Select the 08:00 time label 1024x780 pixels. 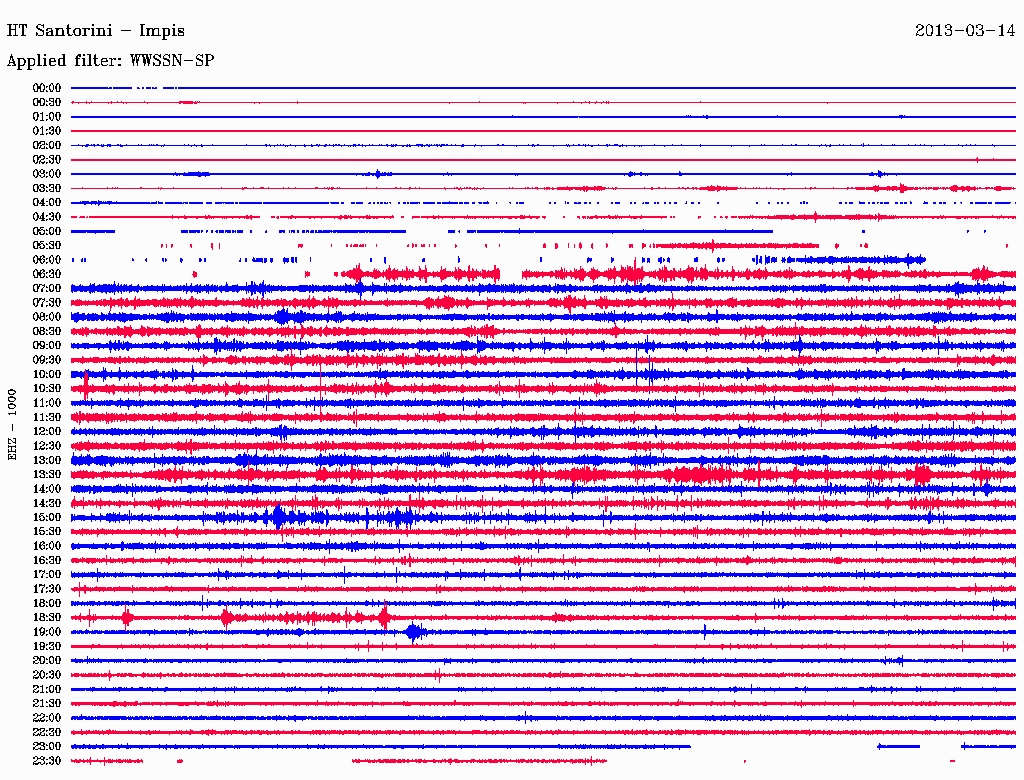pyautogui.click(x=47, y=317)
